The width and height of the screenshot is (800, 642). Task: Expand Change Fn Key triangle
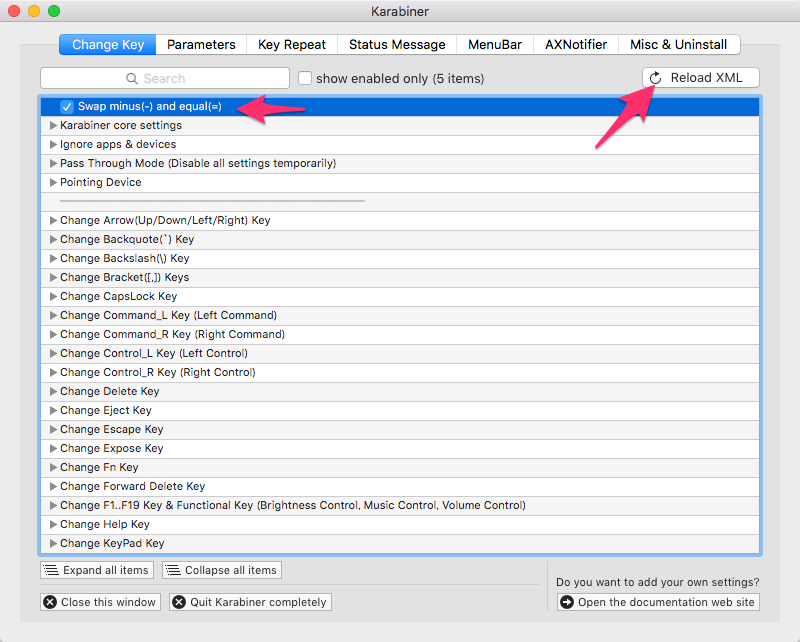click(x=53, y=467)
